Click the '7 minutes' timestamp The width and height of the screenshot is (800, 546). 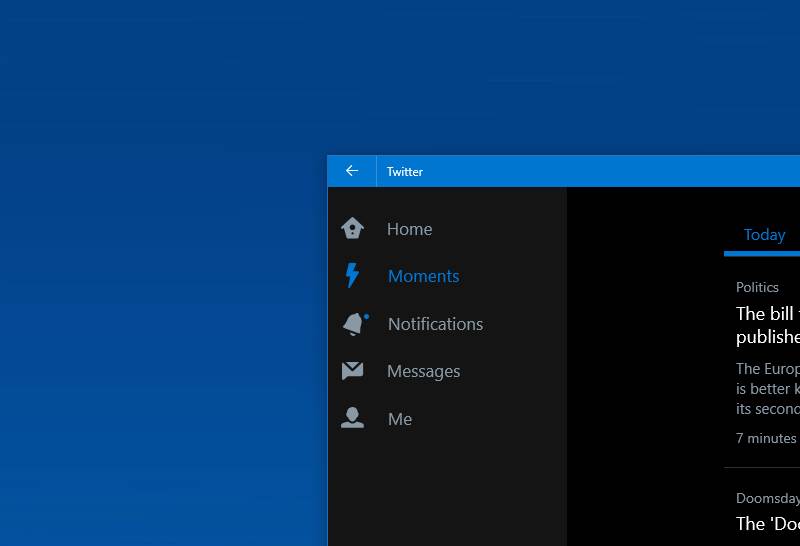[766, 438]
